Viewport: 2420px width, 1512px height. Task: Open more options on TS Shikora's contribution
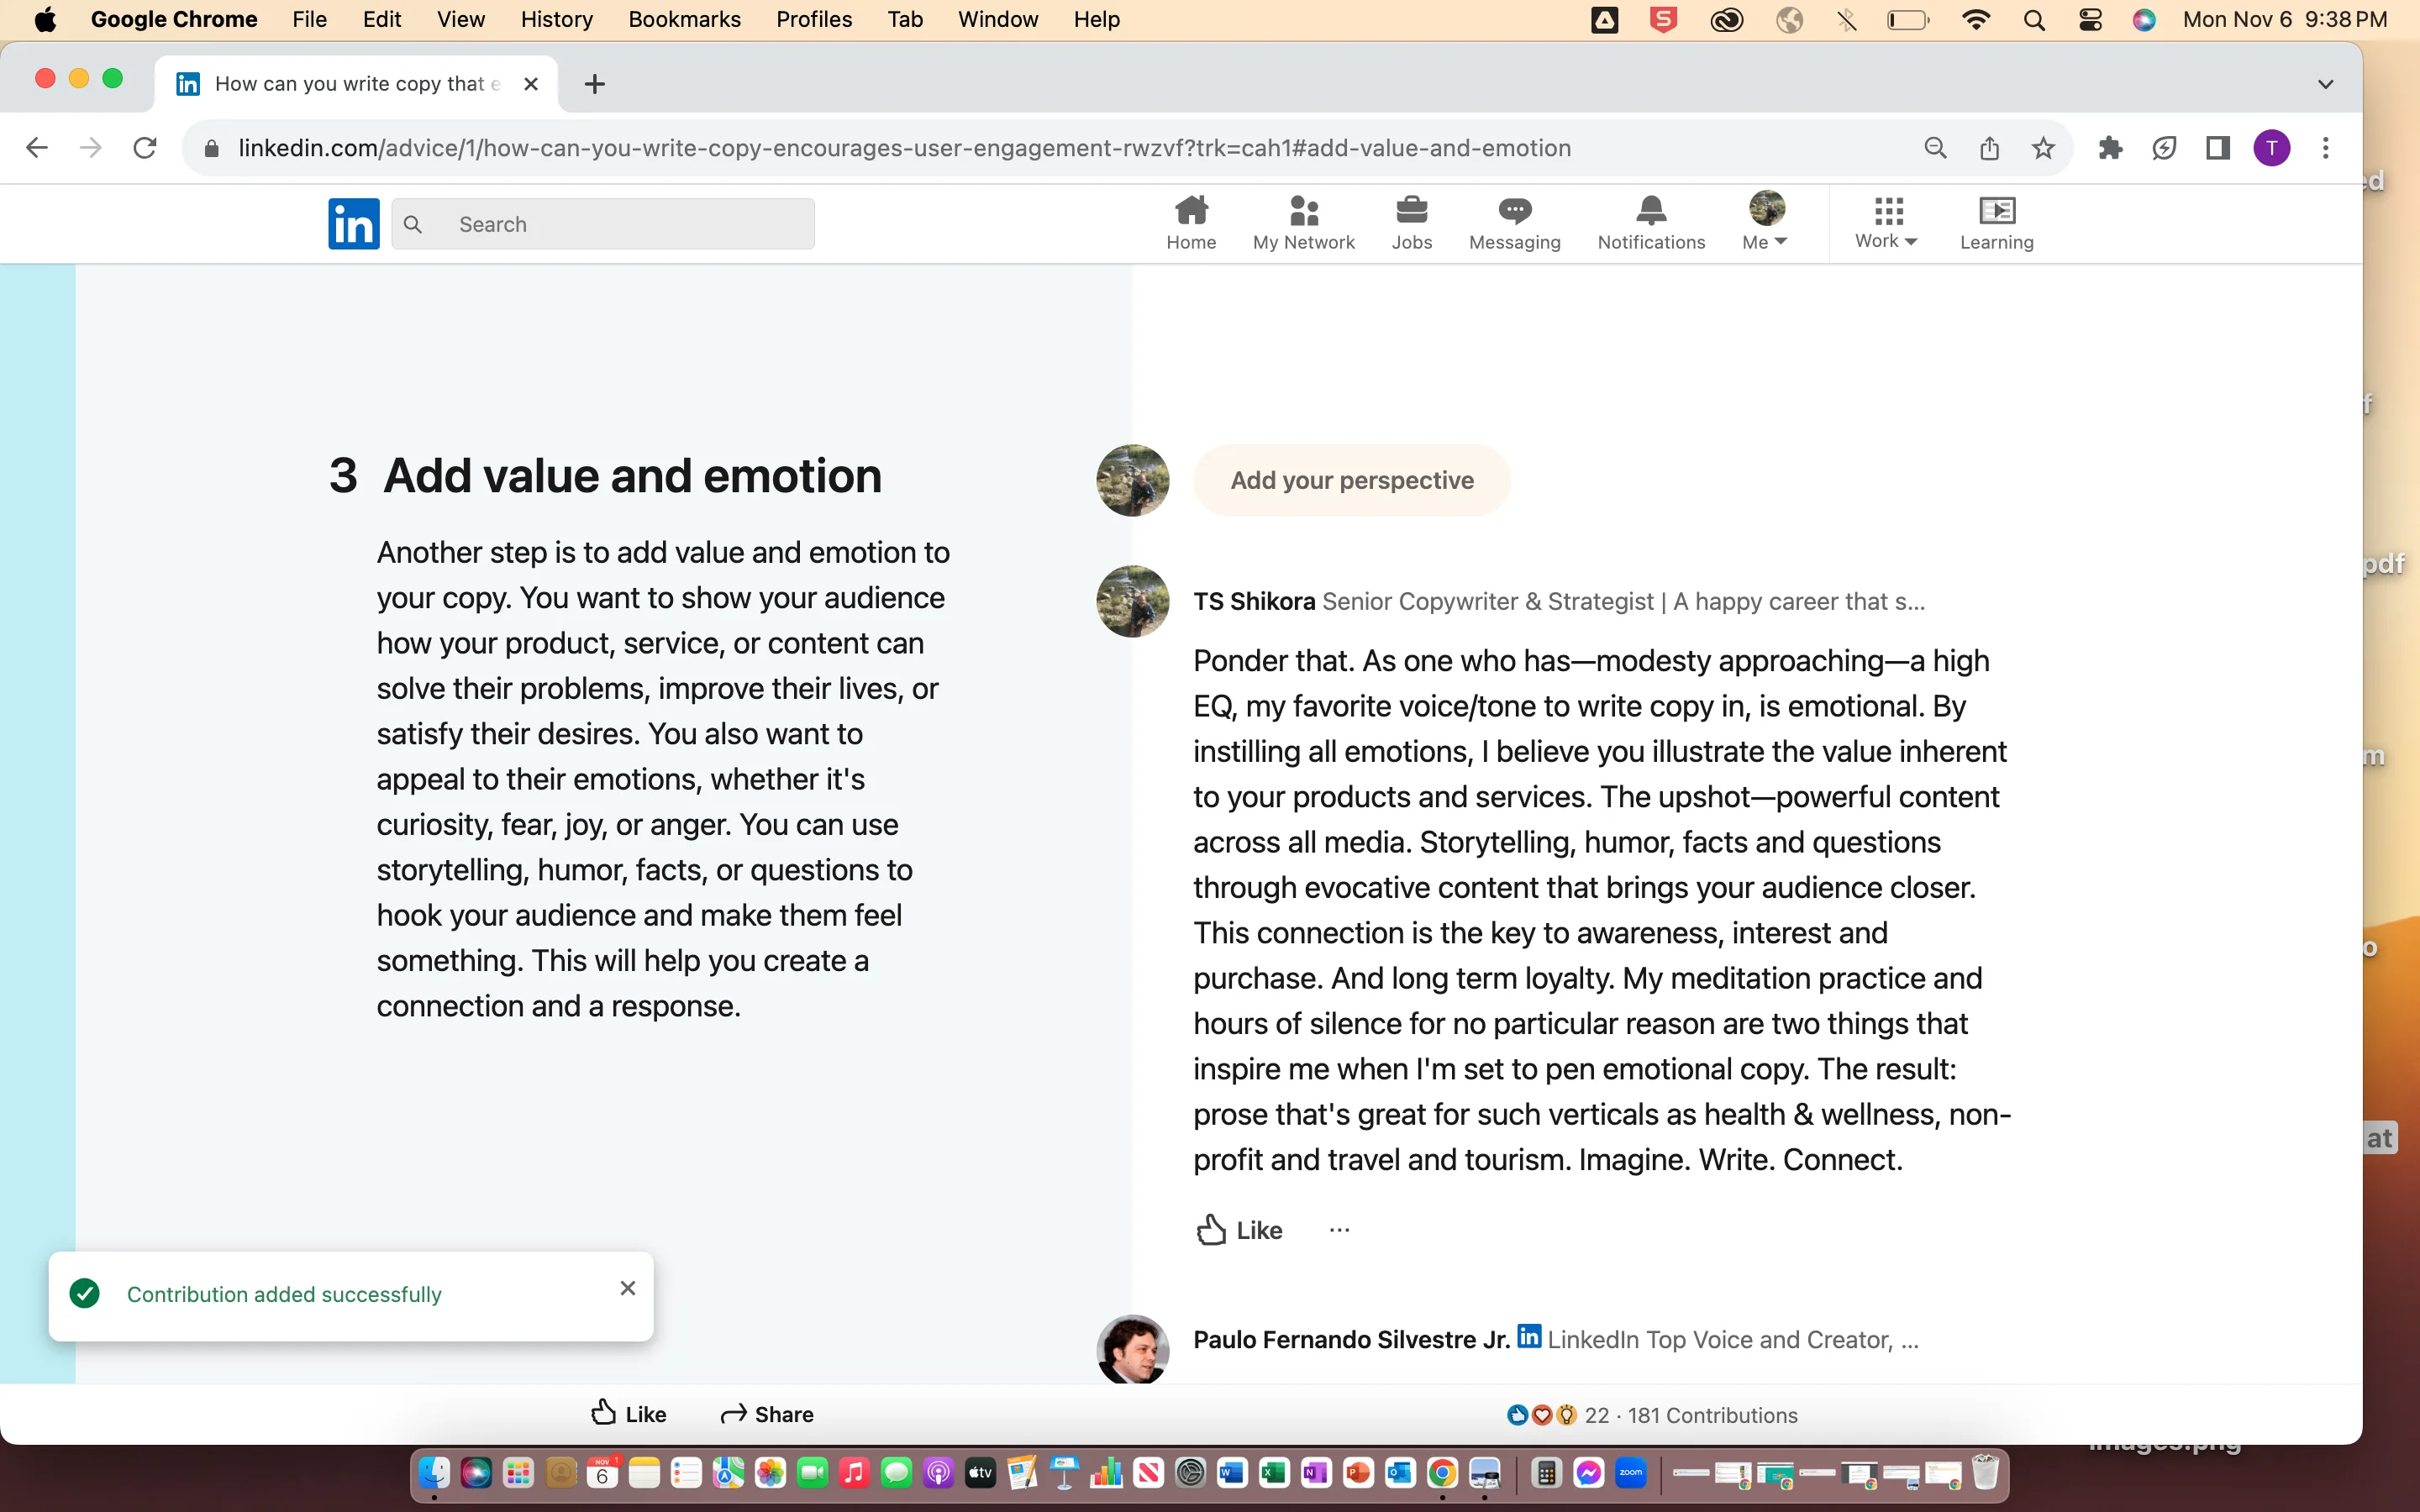pyautogui.click(x=1339, y=1230)
